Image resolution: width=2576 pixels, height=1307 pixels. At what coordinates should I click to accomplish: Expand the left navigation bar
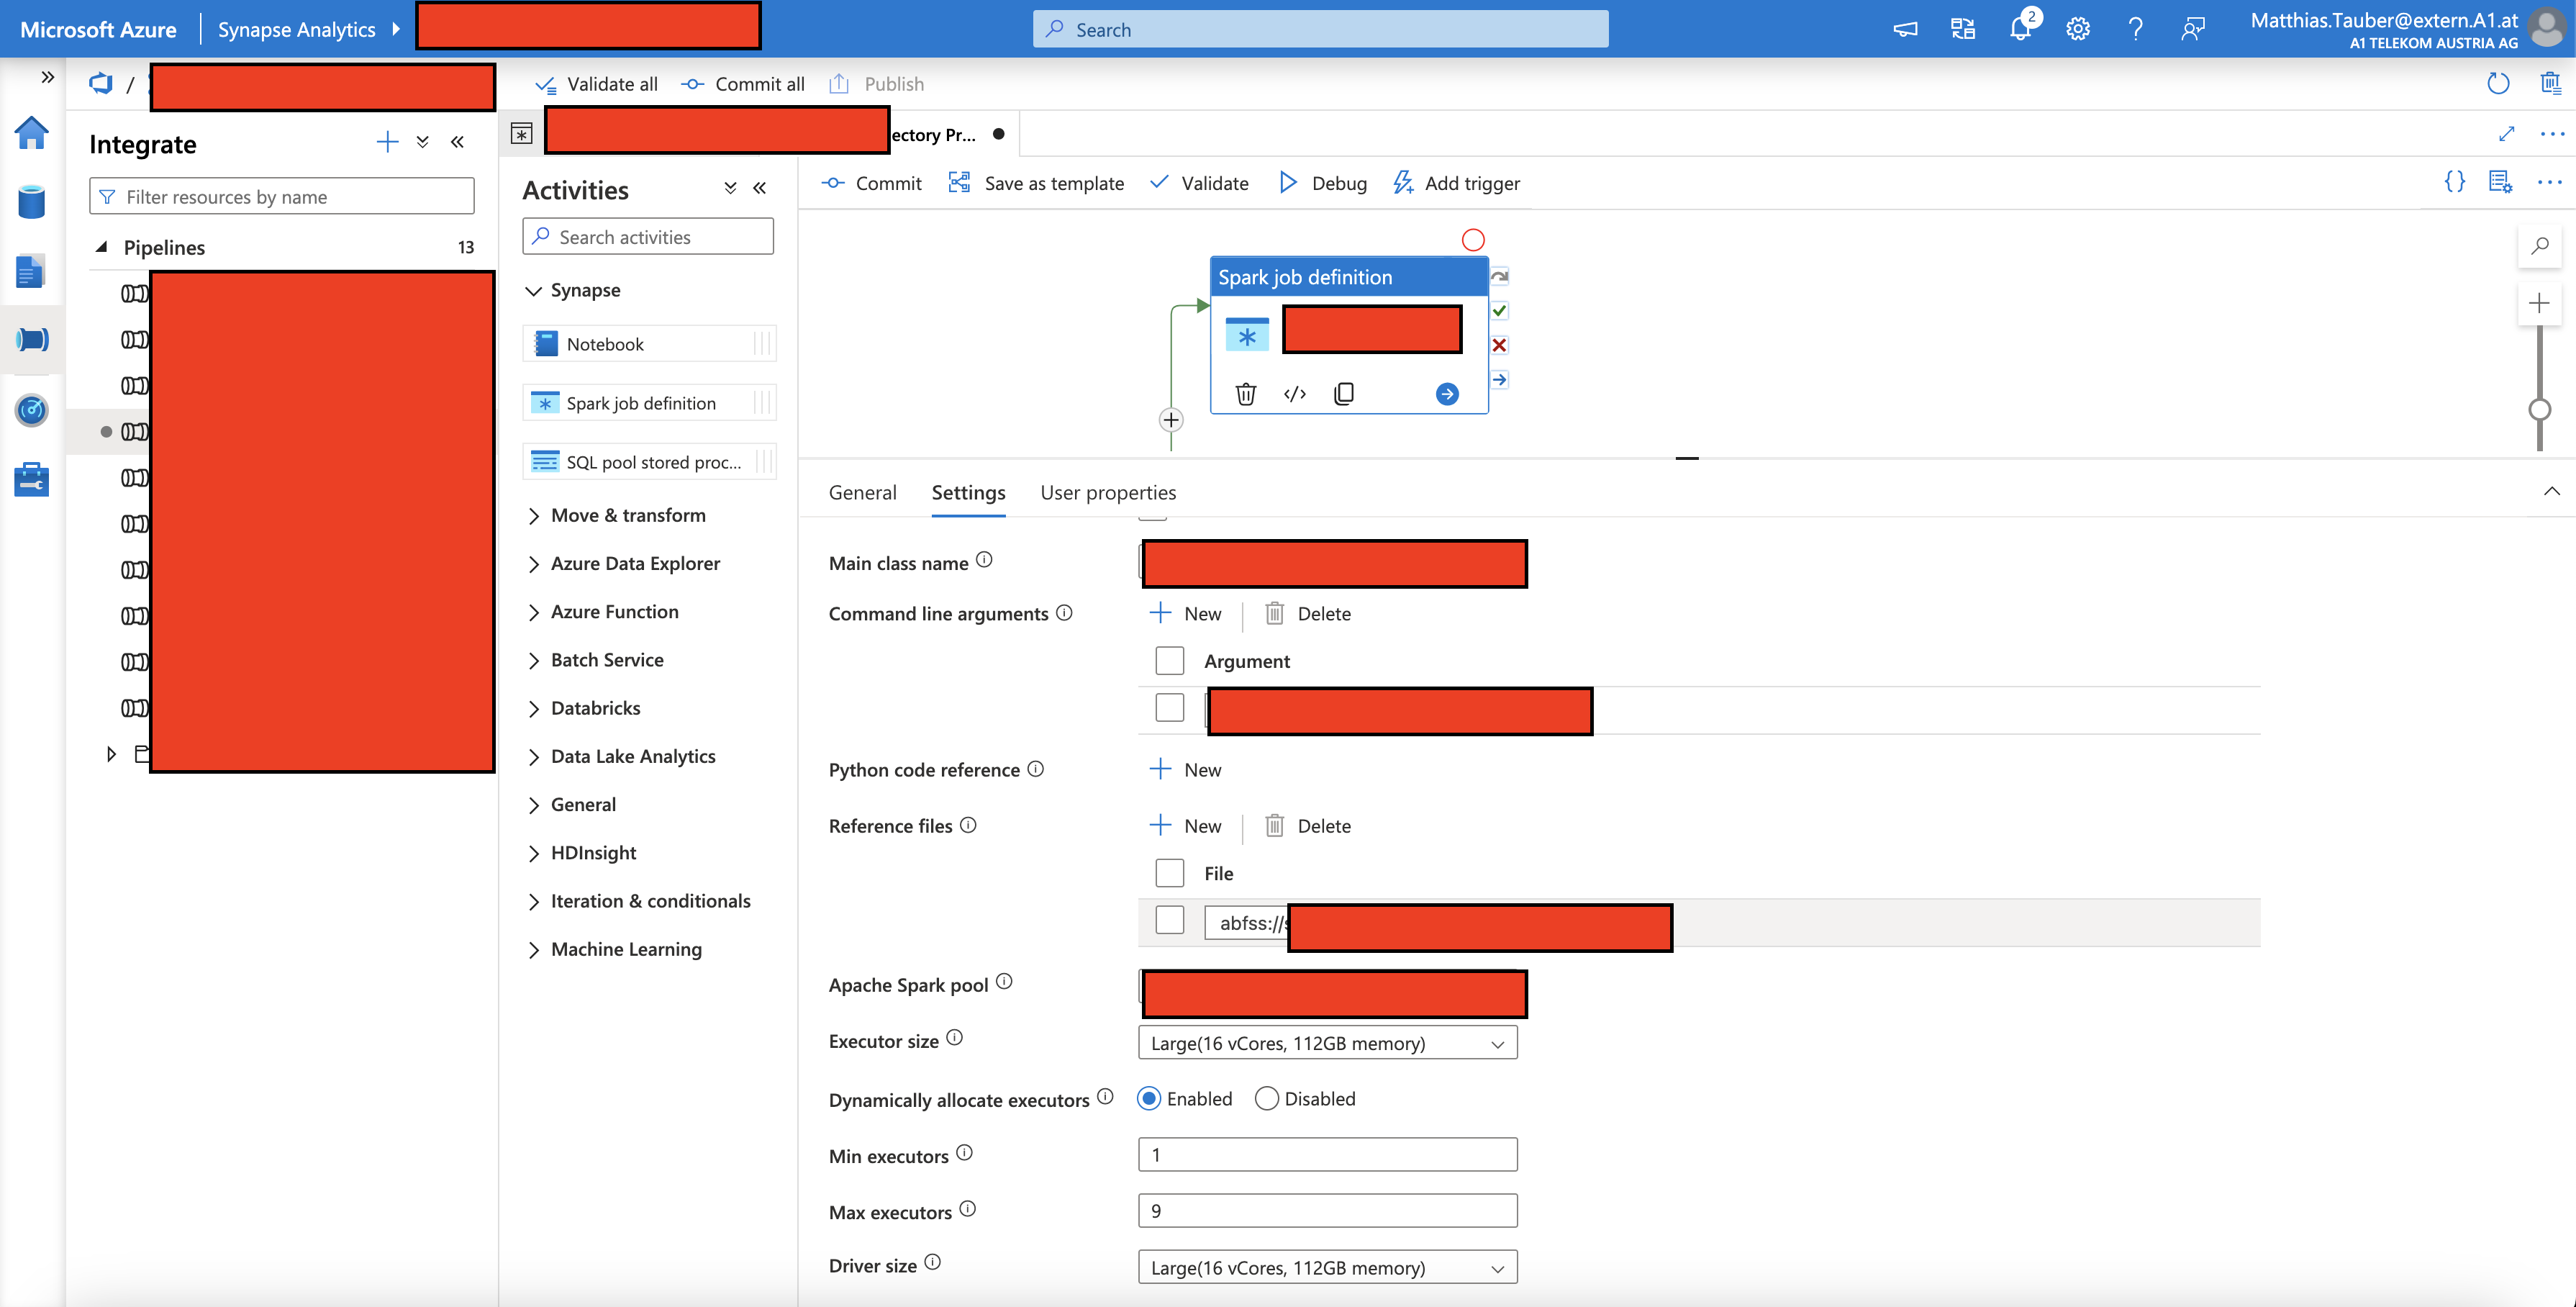(47, 77)
